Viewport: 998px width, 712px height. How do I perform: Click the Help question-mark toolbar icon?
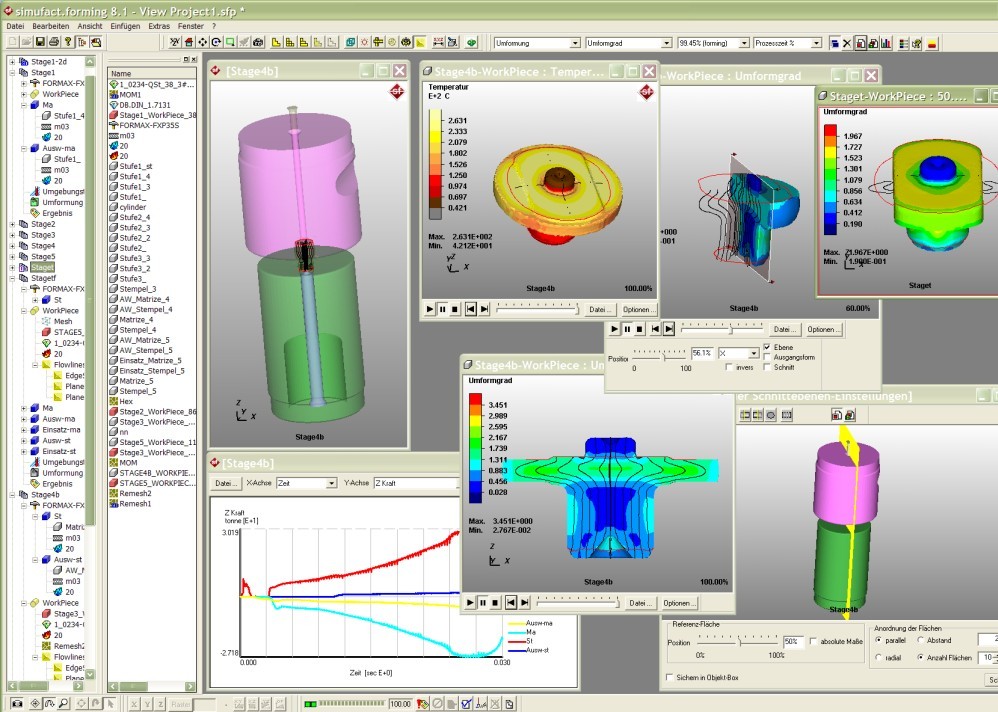tap(67, 42)
